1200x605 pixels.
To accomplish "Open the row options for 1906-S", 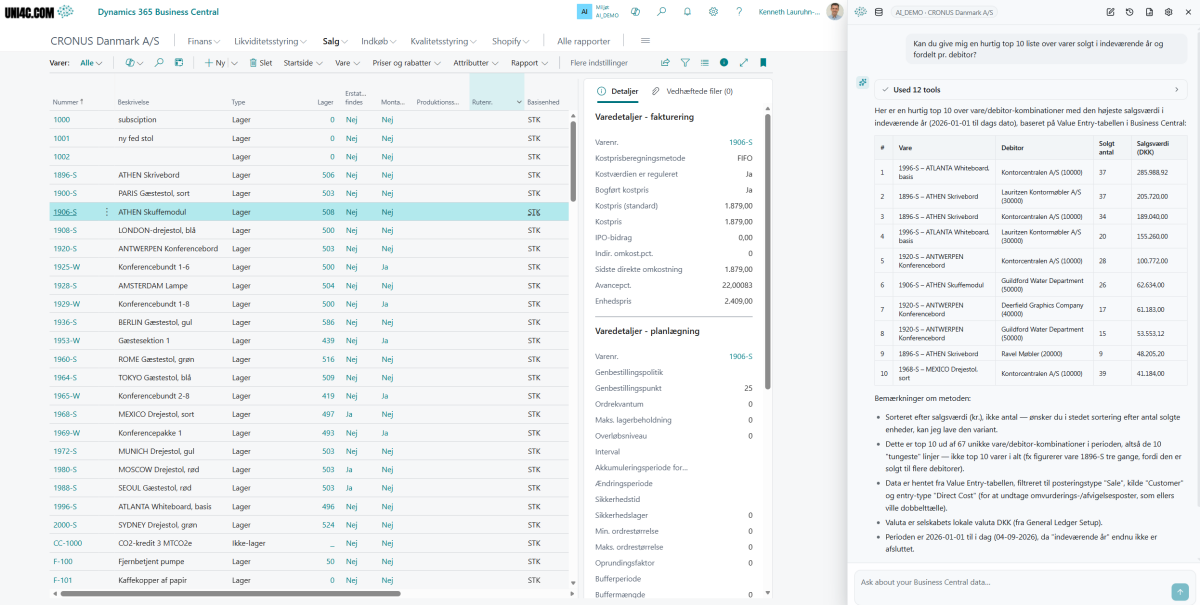I will pos(107,212).
